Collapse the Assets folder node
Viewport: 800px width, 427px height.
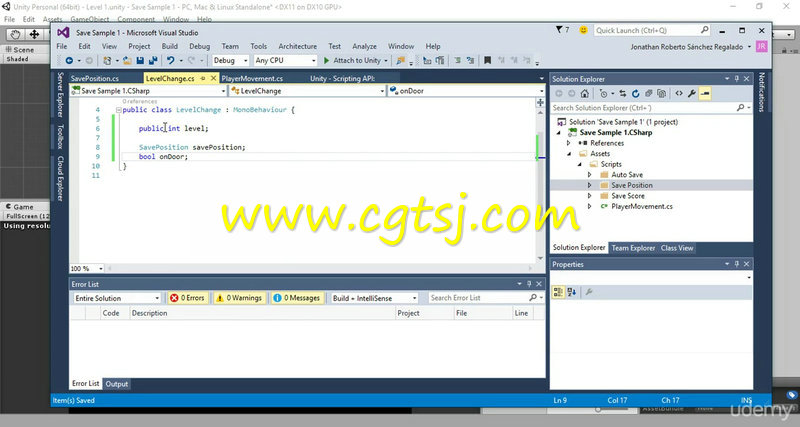pyautogui.click(x=569, y=154)
